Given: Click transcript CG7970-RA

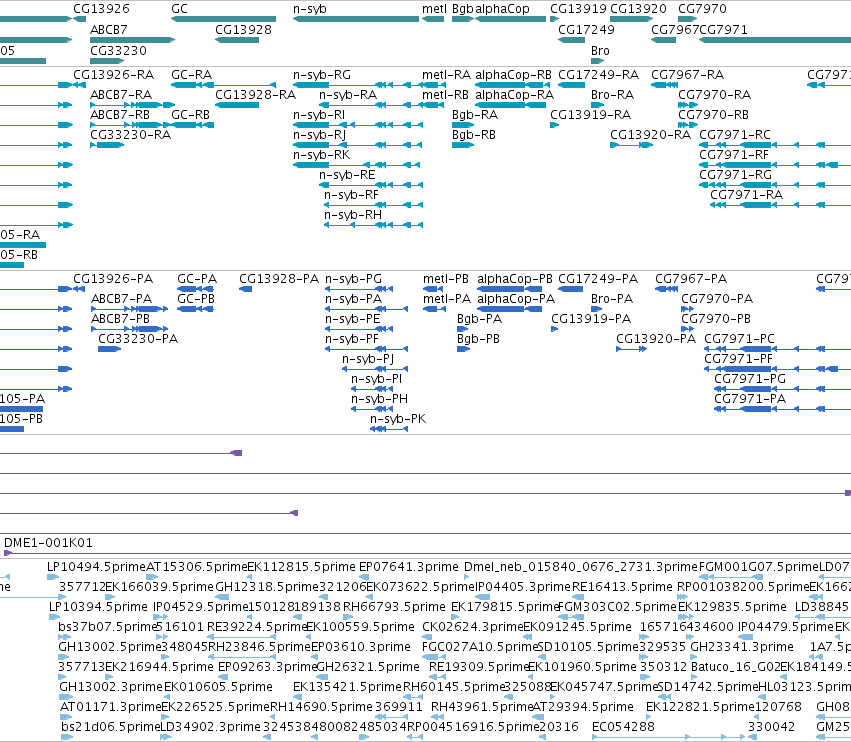Looking at the screenshot, I should [x=715, y=94].
